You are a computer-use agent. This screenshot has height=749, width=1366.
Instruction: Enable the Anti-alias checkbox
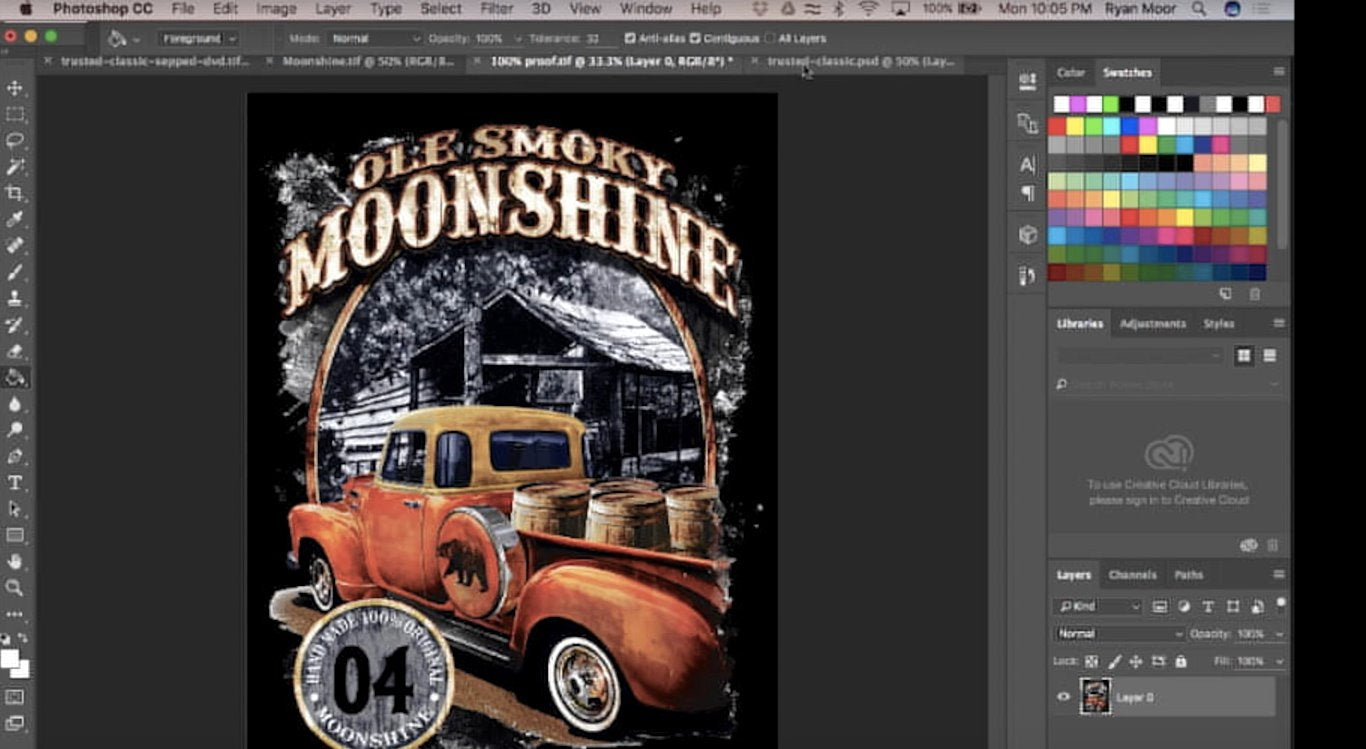(630, 38)
